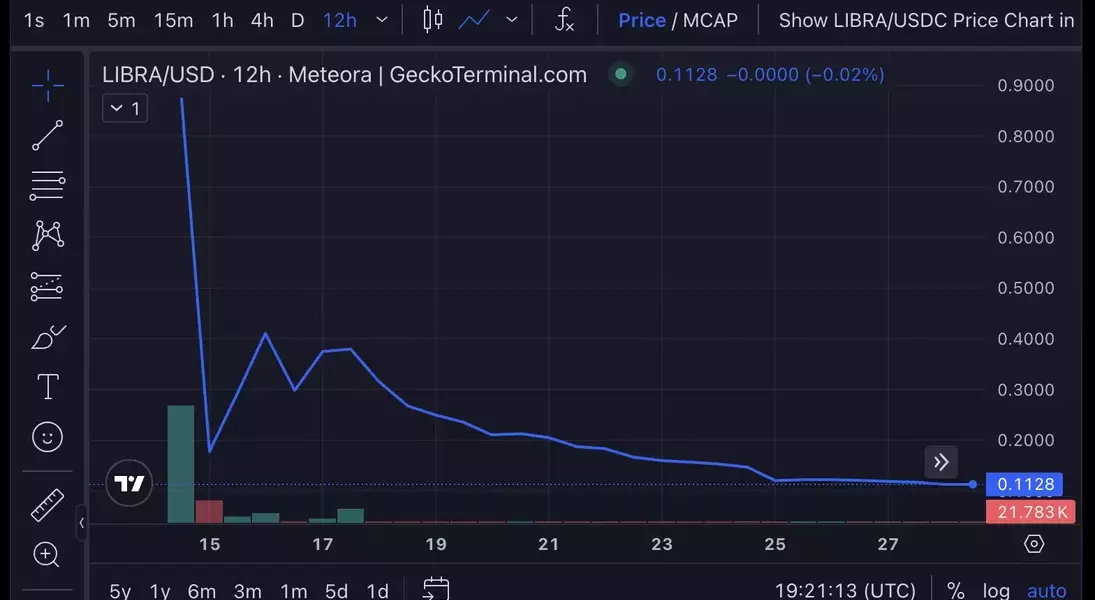
Task: Click the TradingView logo
Action: click(129, 483)
